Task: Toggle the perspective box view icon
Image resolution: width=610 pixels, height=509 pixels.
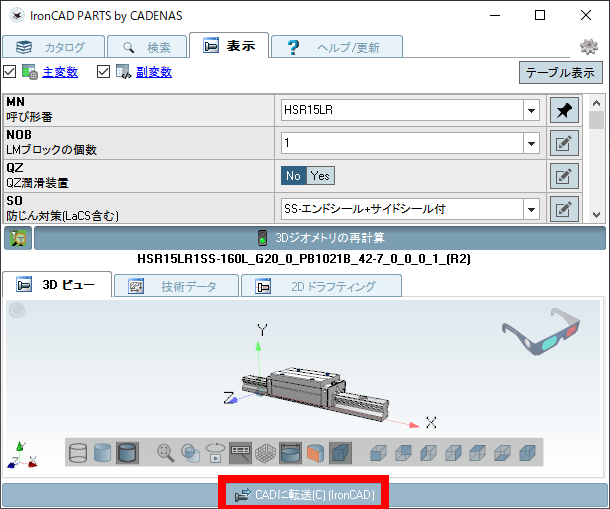Action: pos(340,453)
